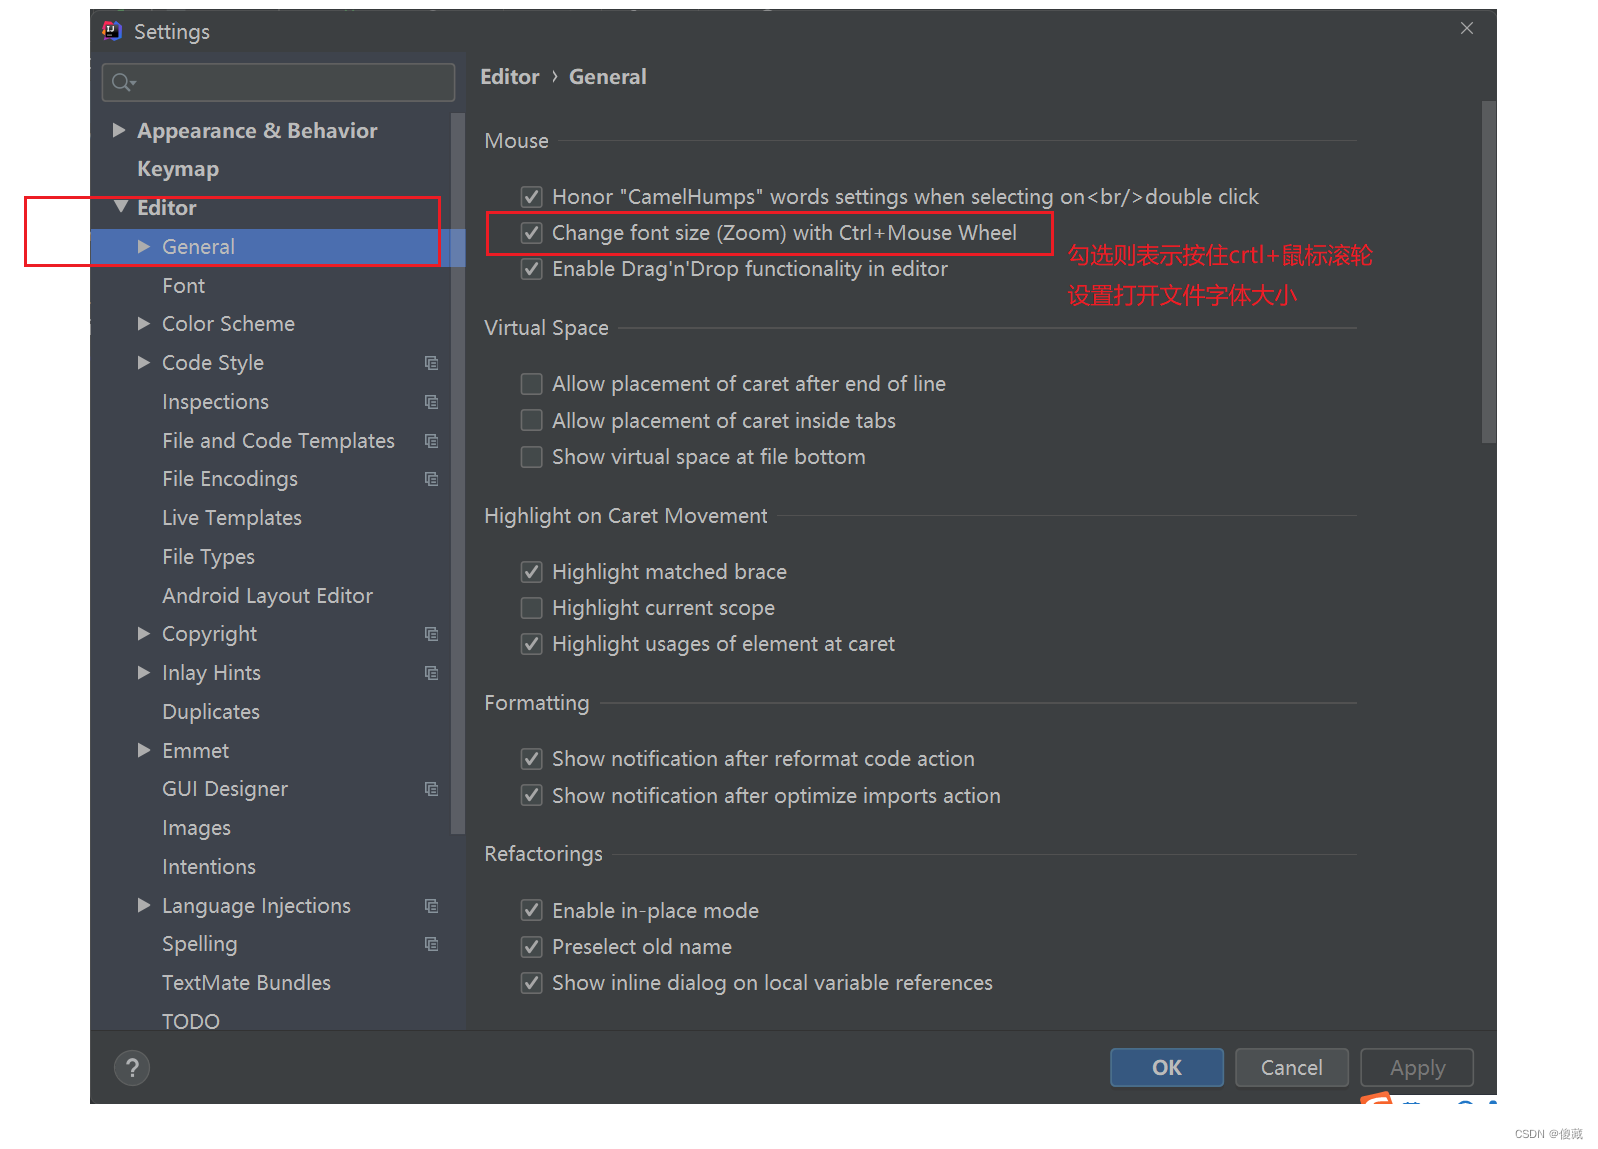Click the IntelliJ logo in the title bar
1598x1149 pixels.
(112, 30)
